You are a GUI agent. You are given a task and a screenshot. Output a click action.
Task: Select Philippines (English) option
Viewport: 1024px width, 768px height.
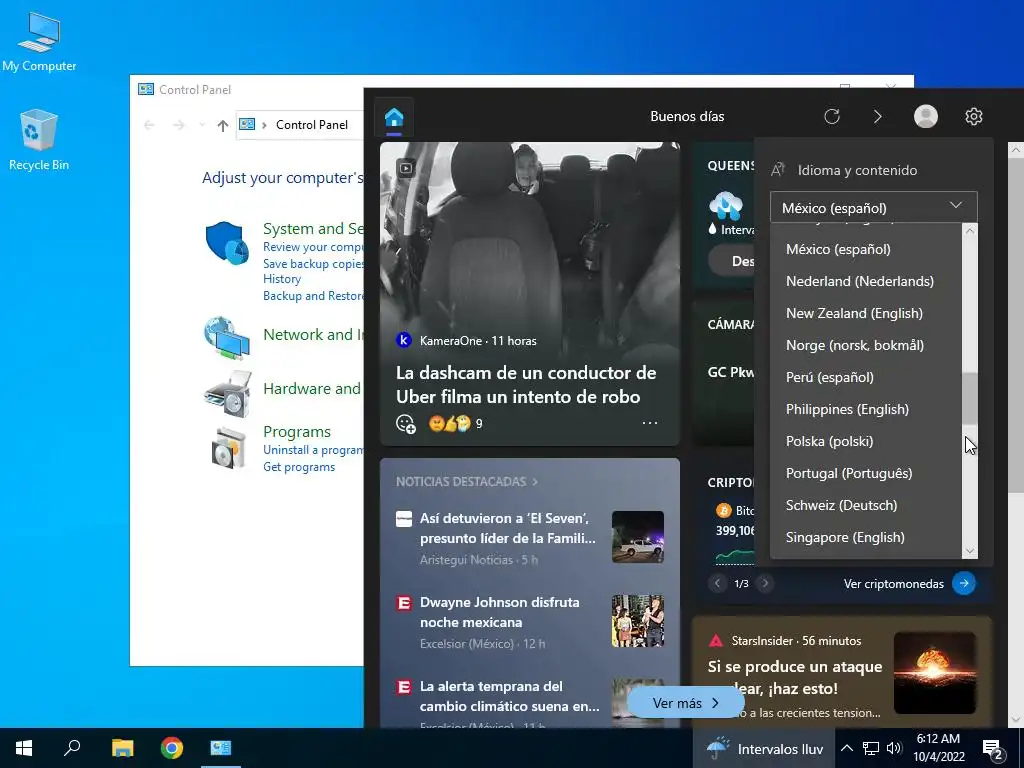865,409
